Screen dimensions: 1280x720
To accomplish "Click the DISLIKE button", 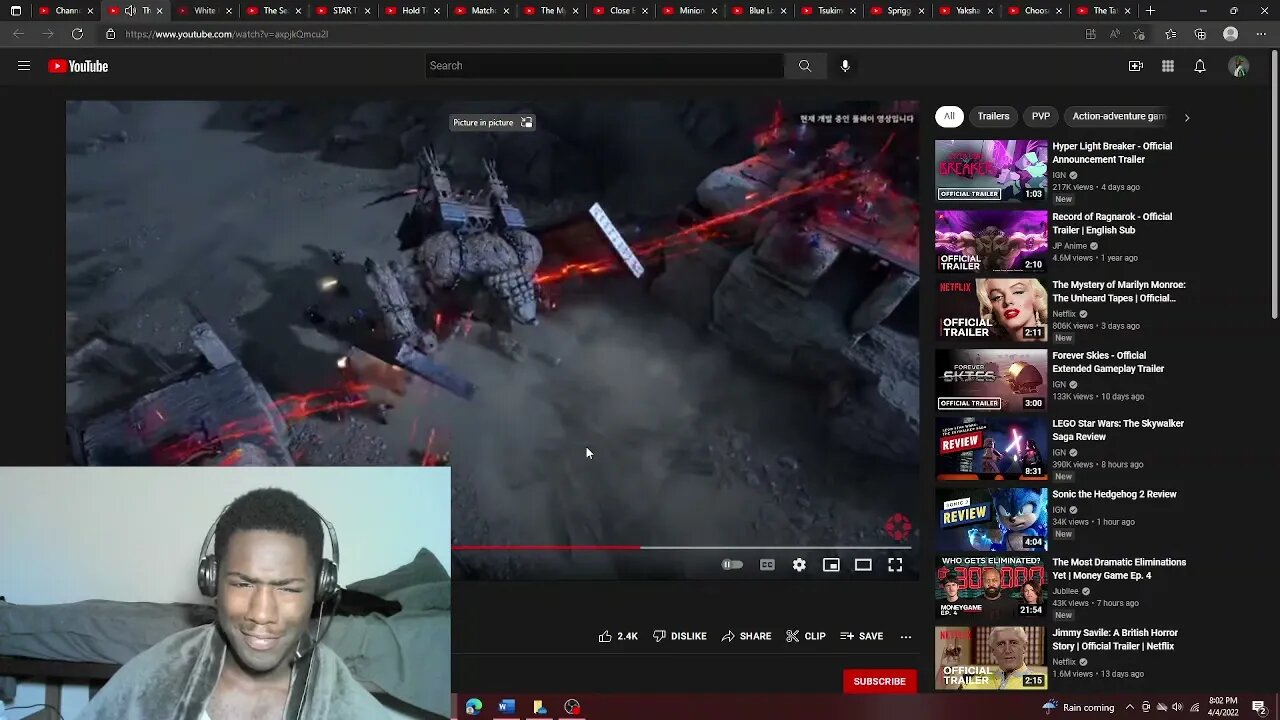I will tap(680, 636).
